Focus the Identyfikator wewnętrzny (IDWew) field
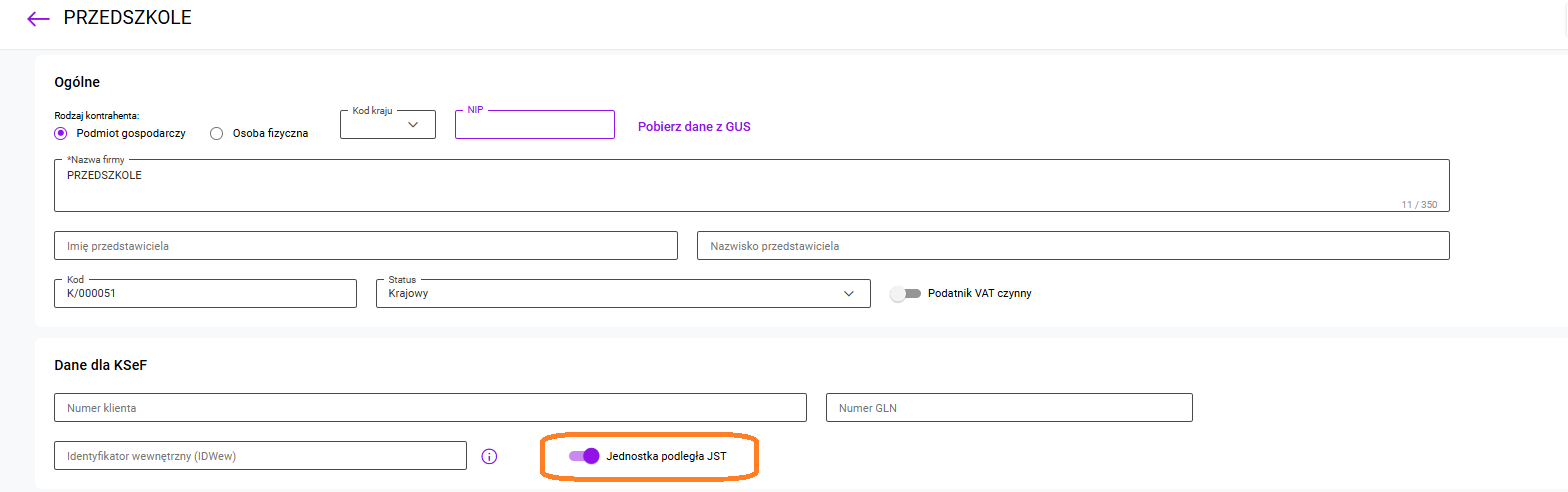The height and width of the screenshot is (492, 1568). point(260,456)
